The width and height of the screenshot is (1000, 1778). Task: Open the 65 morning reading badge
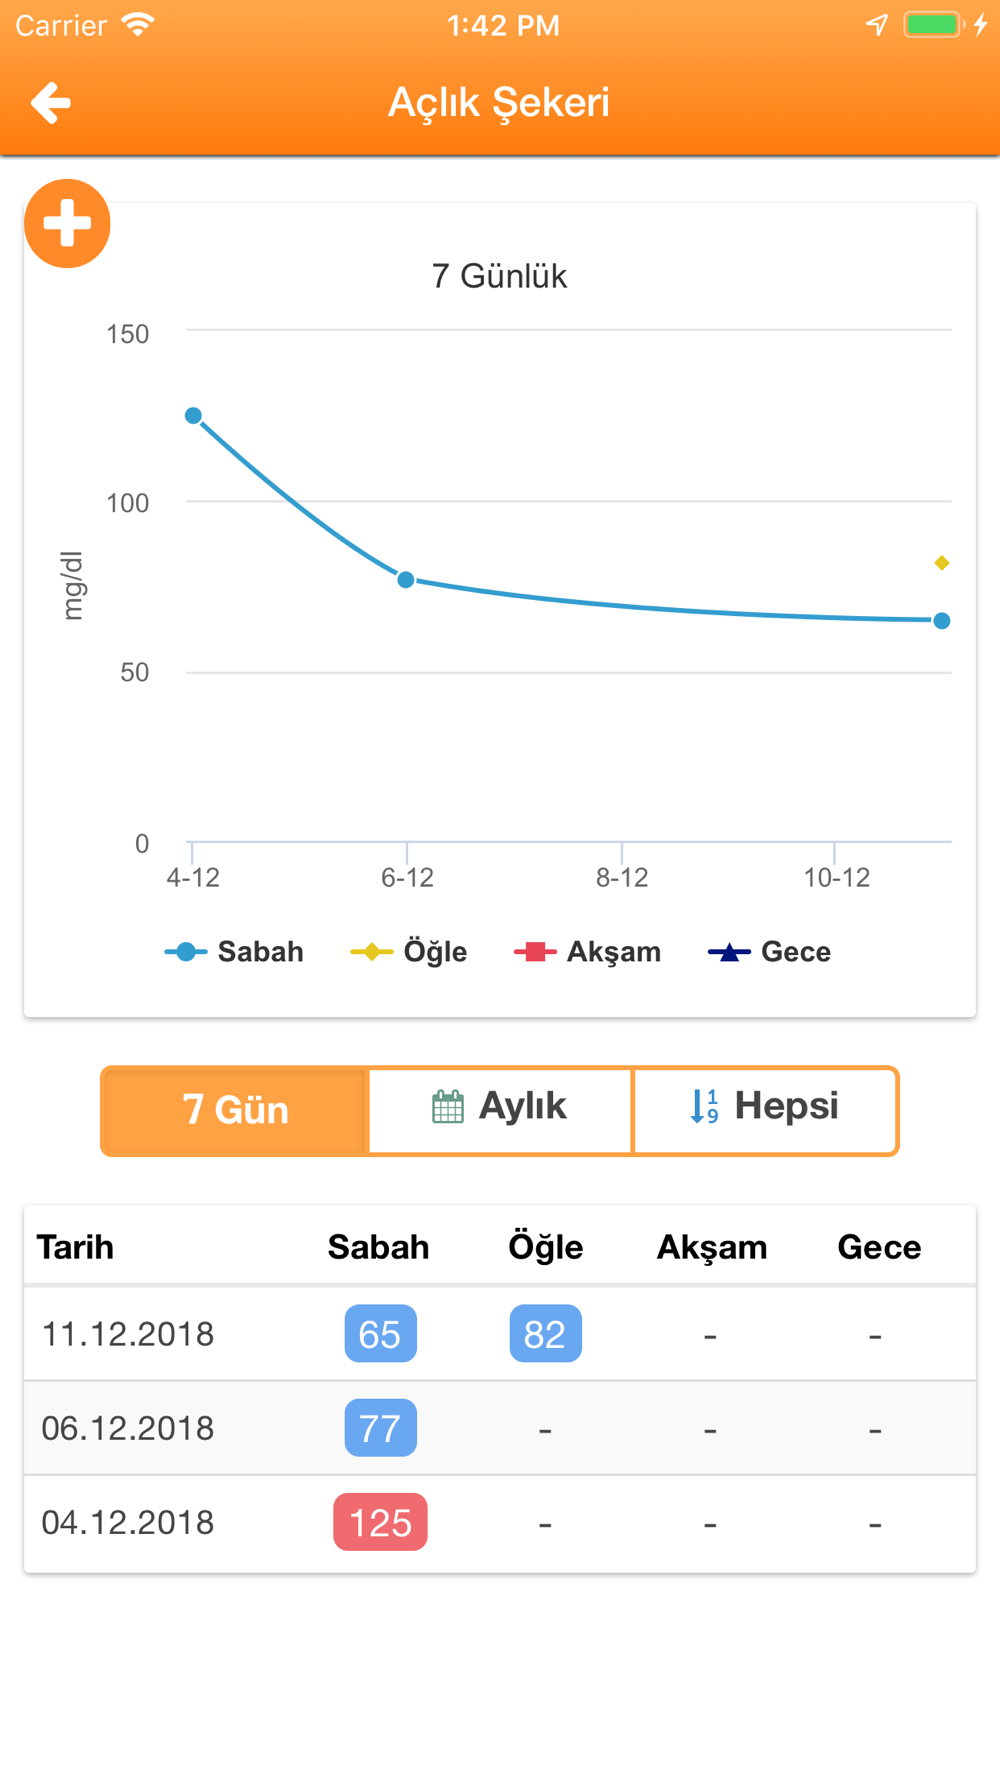(380, 1333)
